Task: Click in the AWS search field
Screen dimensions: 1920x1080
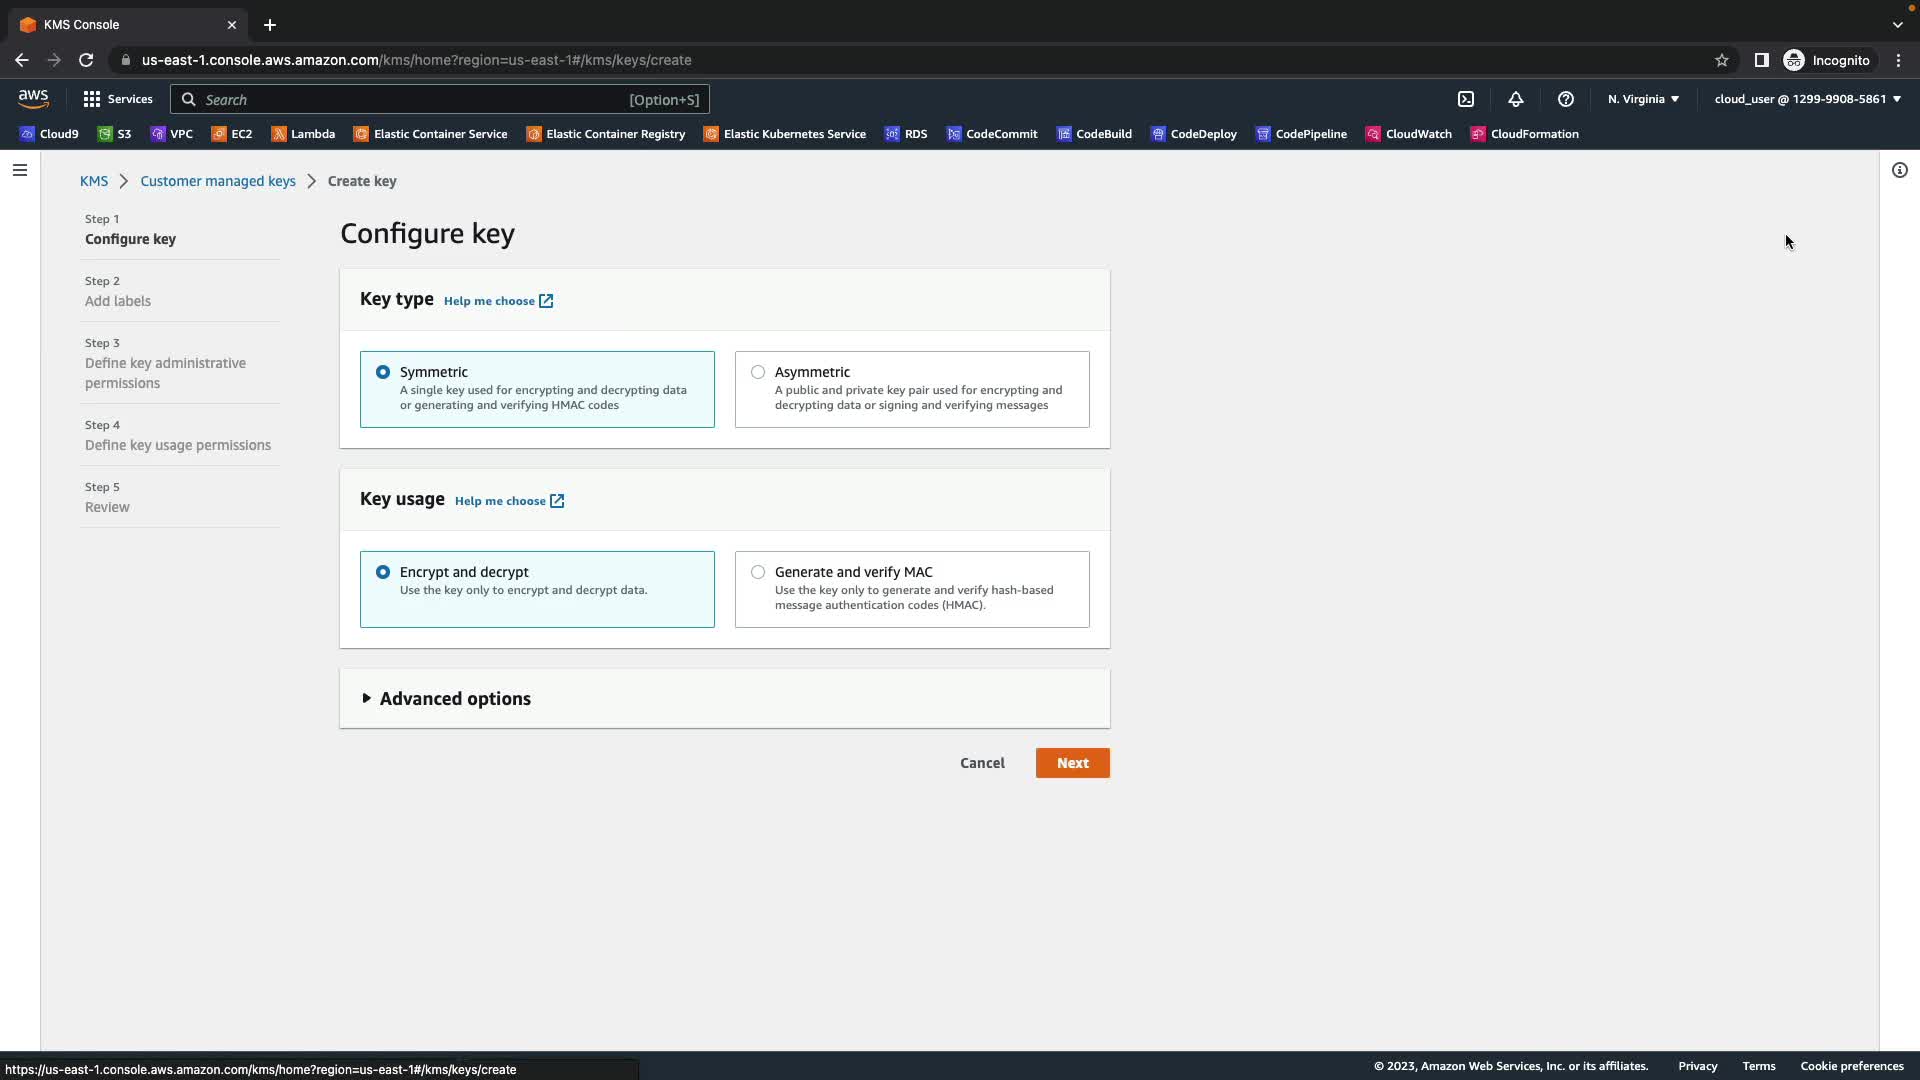Action: 410,100
